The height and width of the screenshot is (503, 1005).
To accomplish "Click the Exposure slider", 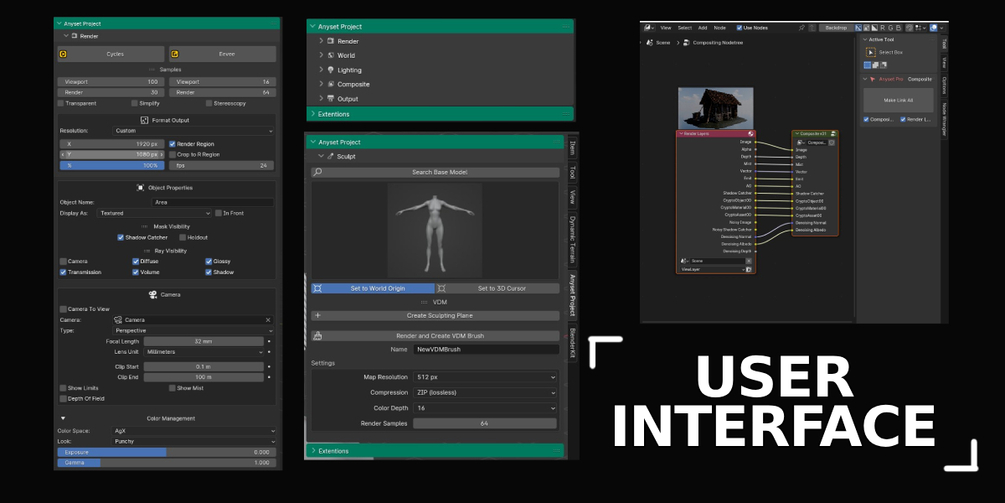I will point(167,452).
